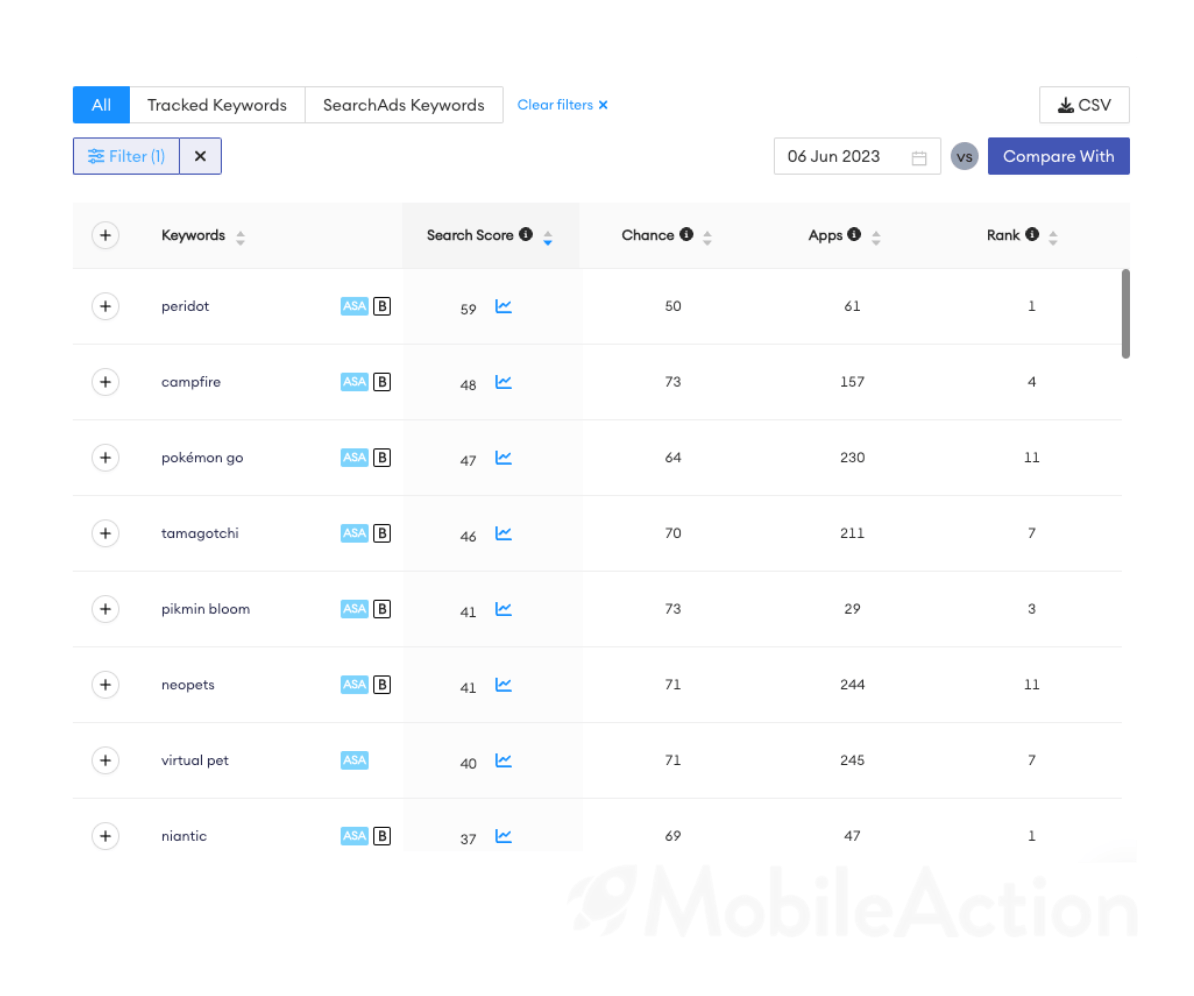Download keywords as CSV
The height and width of the screenshot is (996, 1194).
pos(1084,105)
